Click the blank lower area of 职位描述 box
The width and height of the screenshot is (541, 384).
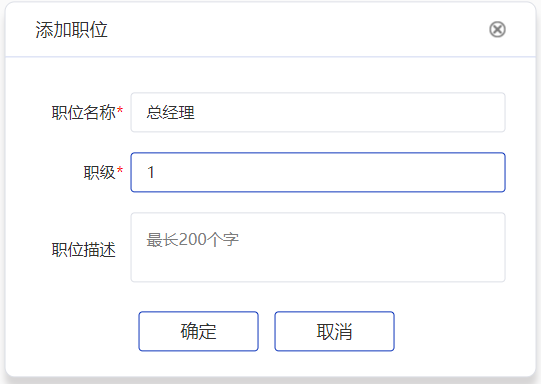pyautogui.click(x=318, y=269)
